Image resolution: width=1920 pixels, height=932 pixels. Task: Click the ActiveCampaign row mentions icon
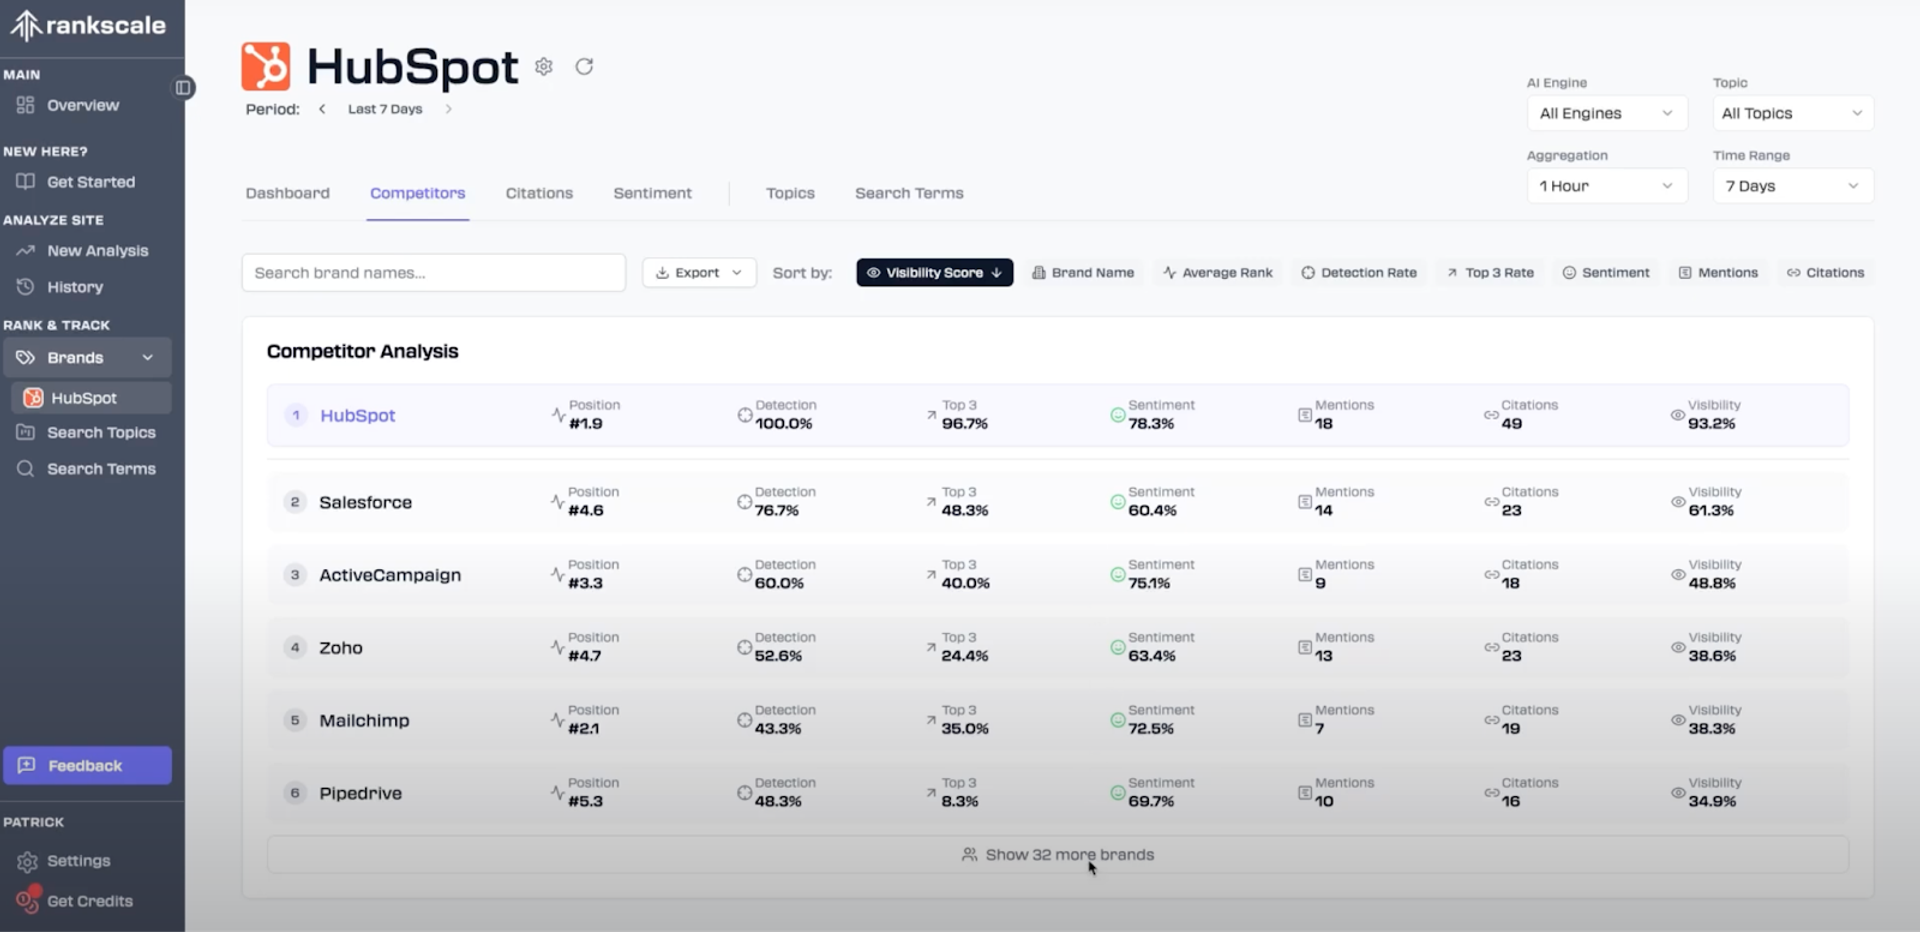point(1304,575)
